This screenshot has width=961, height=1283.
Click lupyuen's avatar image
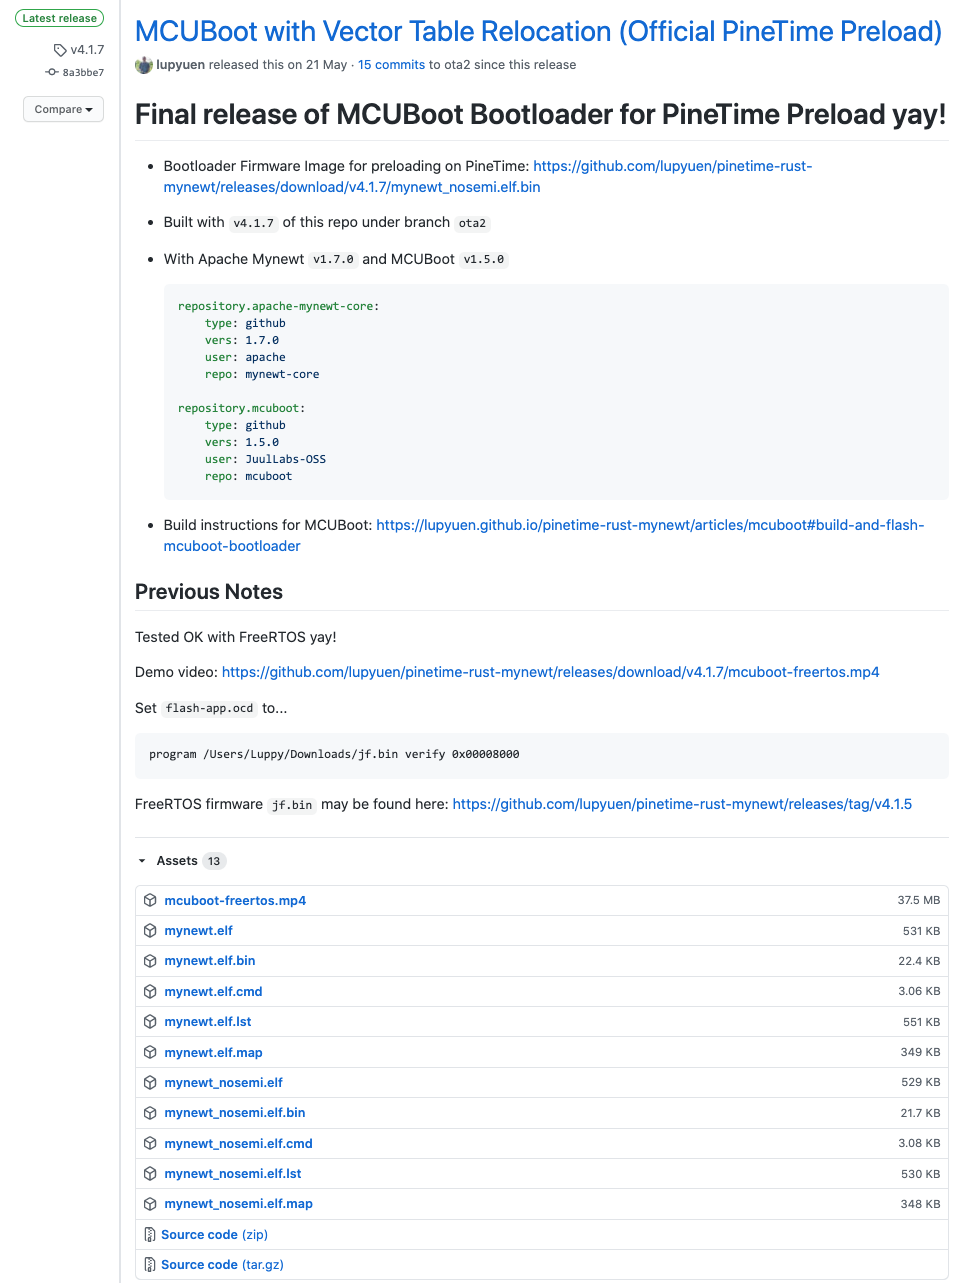click(x=144, y=65)
